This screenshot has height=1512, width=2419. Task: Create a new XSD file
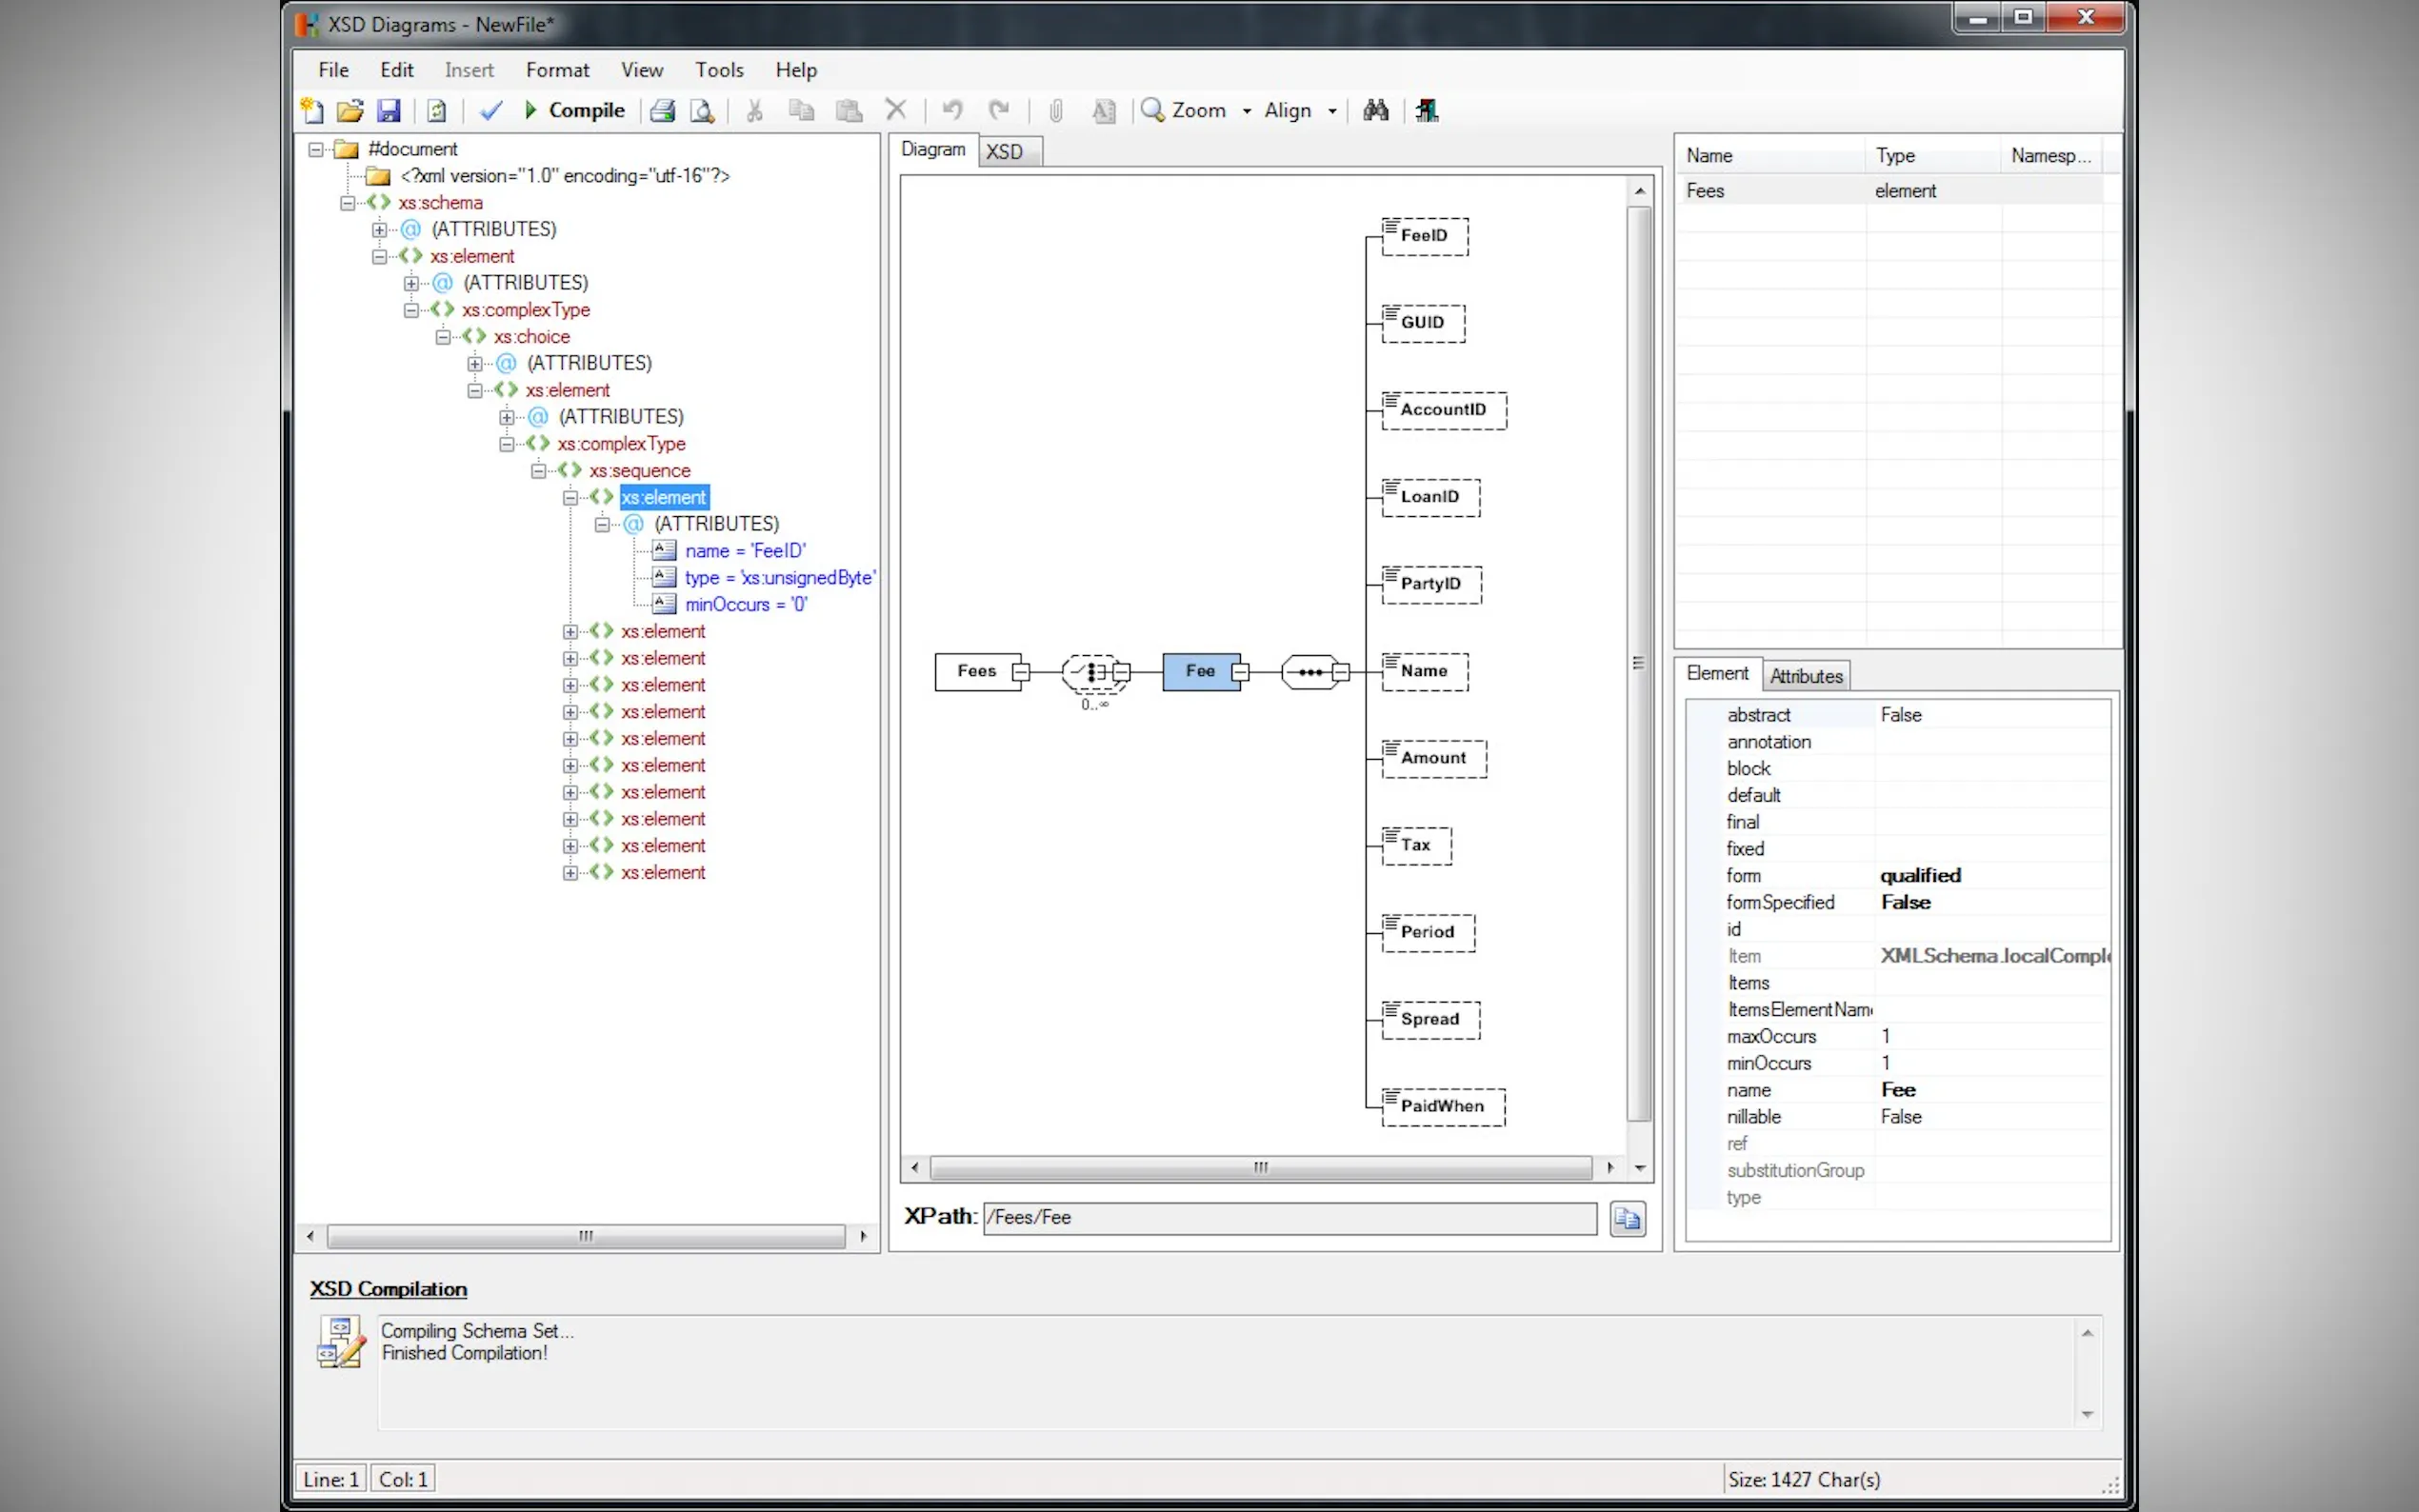pyautogui.click(x=312, y=110)
